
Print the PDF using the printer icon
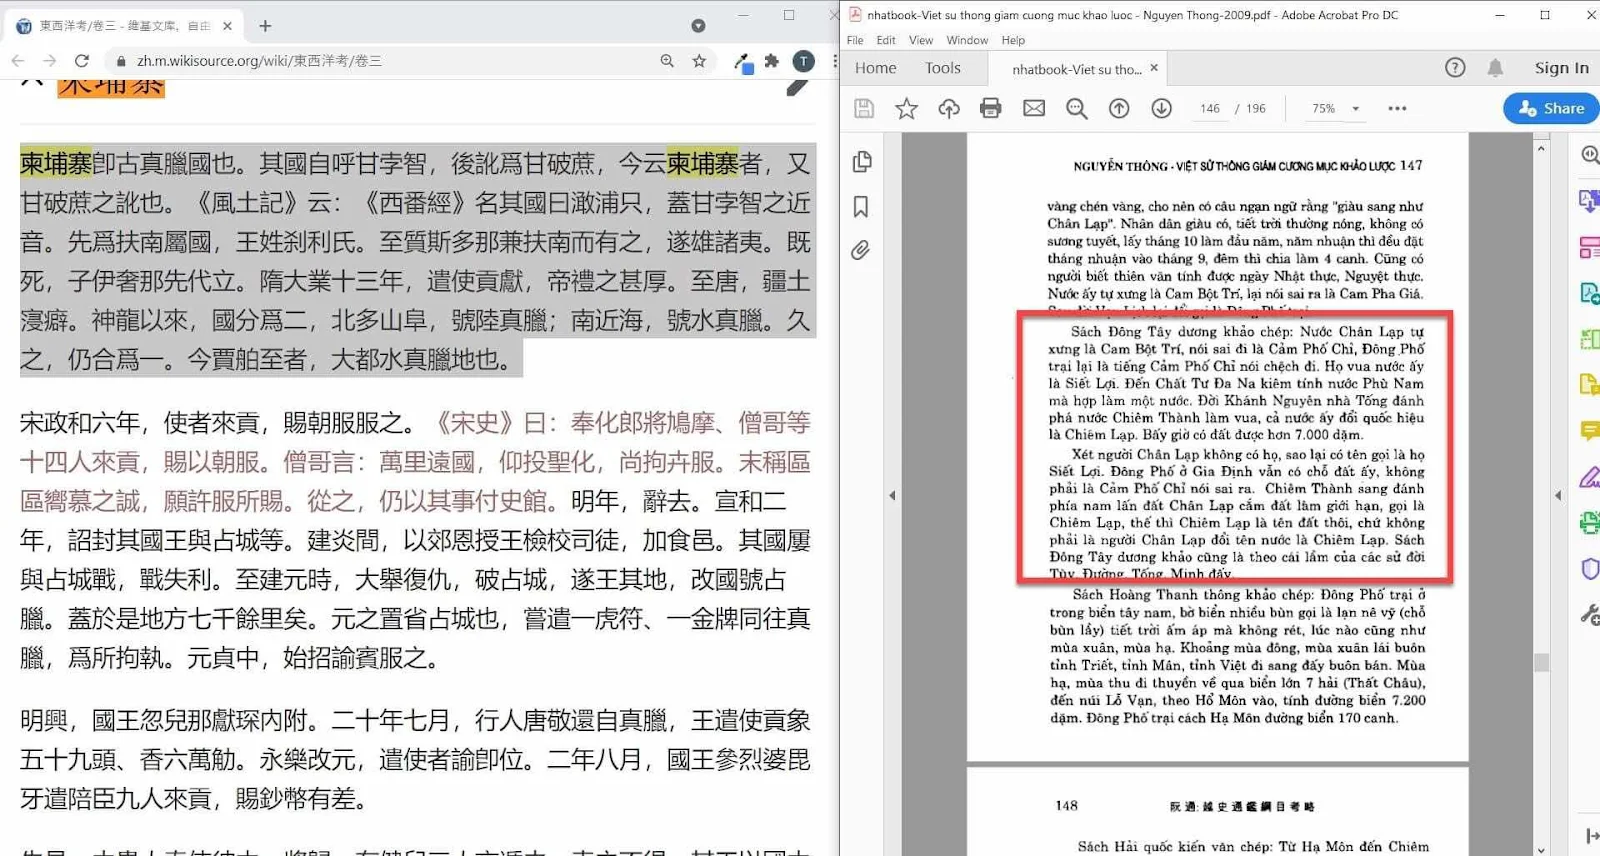(990, 108)
